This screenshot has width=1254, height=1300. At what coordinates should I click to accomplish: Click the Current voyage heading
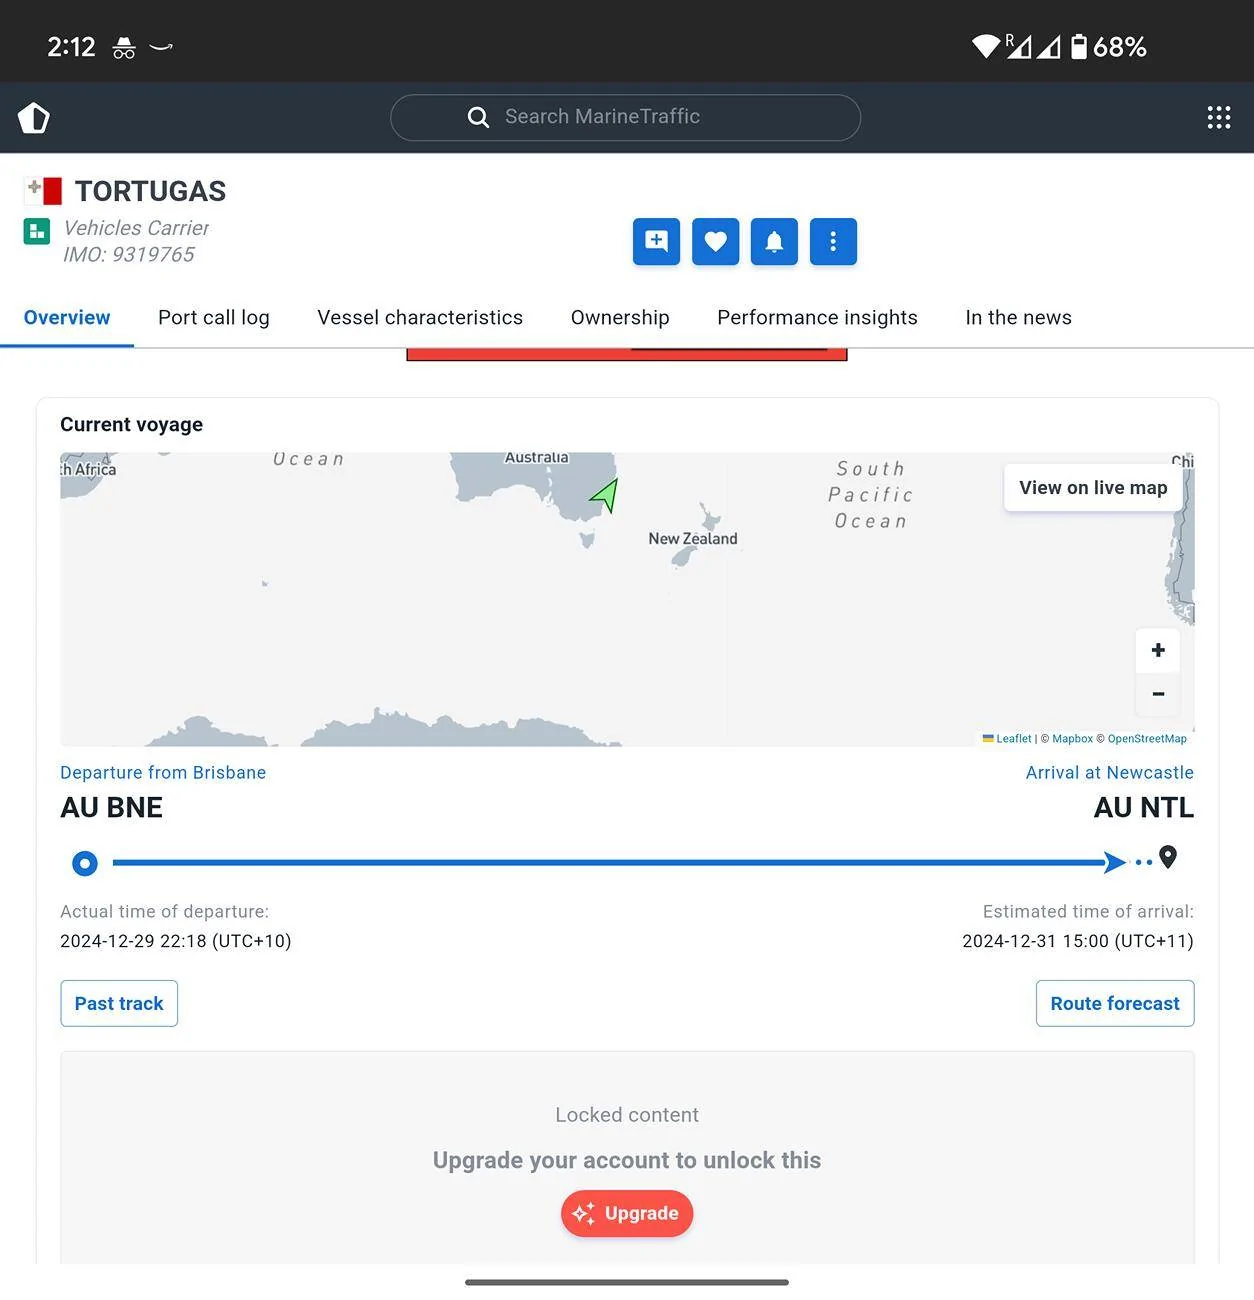pyautogui.click(x=131, y=424)
